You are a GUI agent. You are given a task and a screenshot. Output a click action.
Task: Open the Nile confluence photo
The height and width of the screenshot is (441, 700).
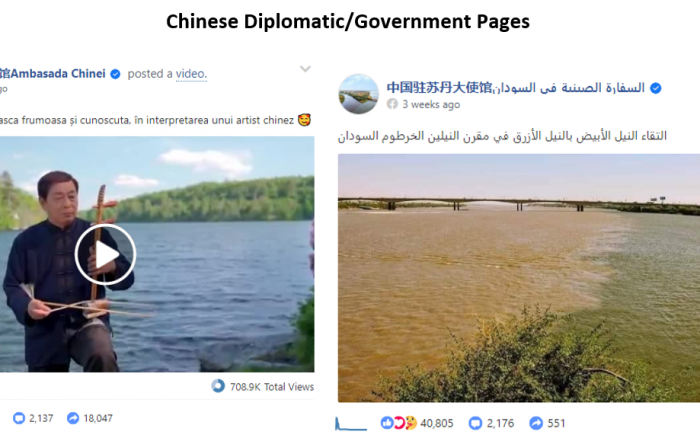(x=519, y=278)
